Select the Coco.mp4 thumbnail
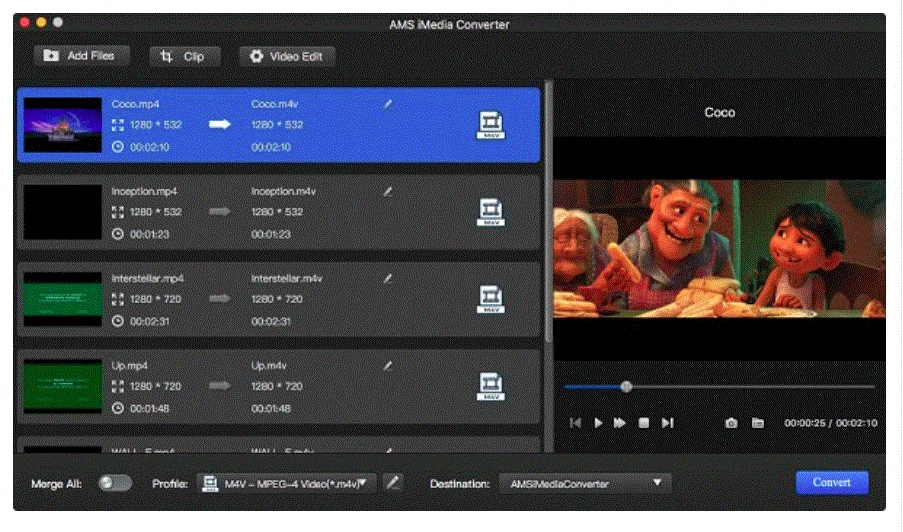This screenshot has height=532, width=903. click(63, 125)
